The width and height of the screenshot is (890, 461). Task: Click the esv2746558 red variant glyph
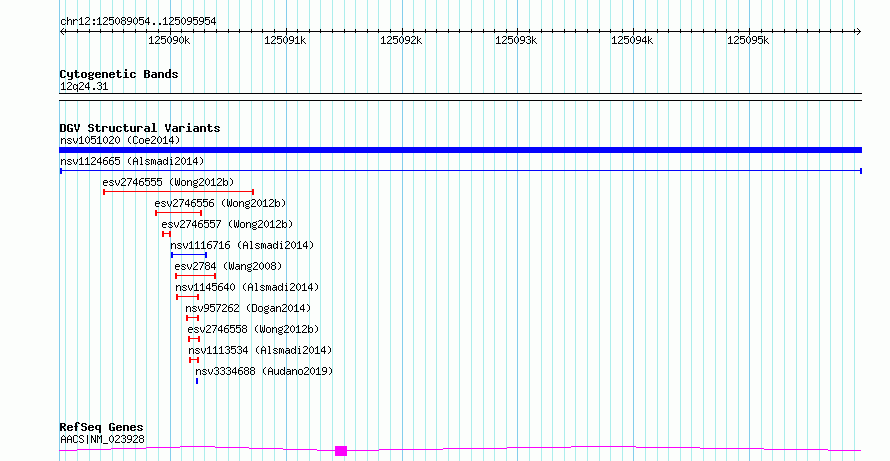coord(194,339)
